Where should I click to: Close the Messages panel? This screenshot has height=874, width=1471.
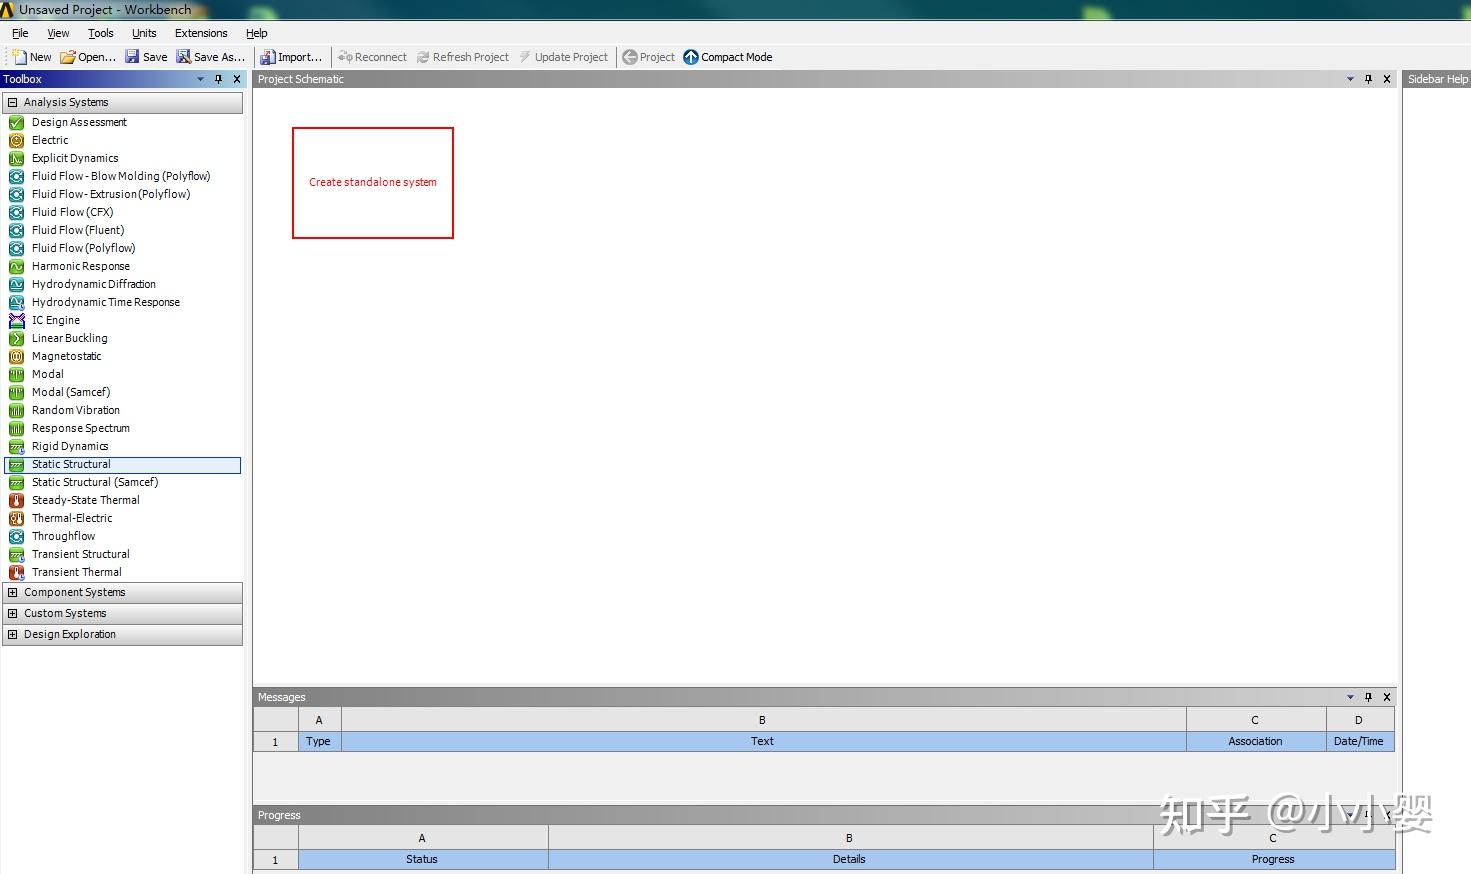[1387, 697]
